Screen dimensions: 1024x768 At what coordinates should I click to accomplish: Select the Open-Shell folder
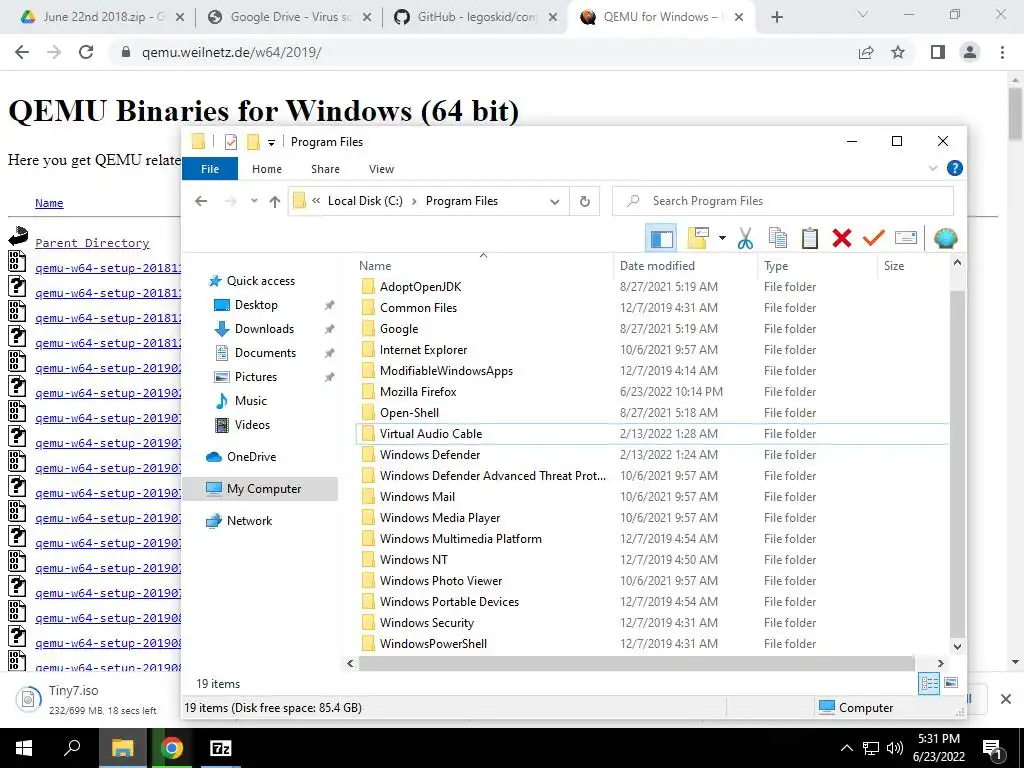point(409,413)
